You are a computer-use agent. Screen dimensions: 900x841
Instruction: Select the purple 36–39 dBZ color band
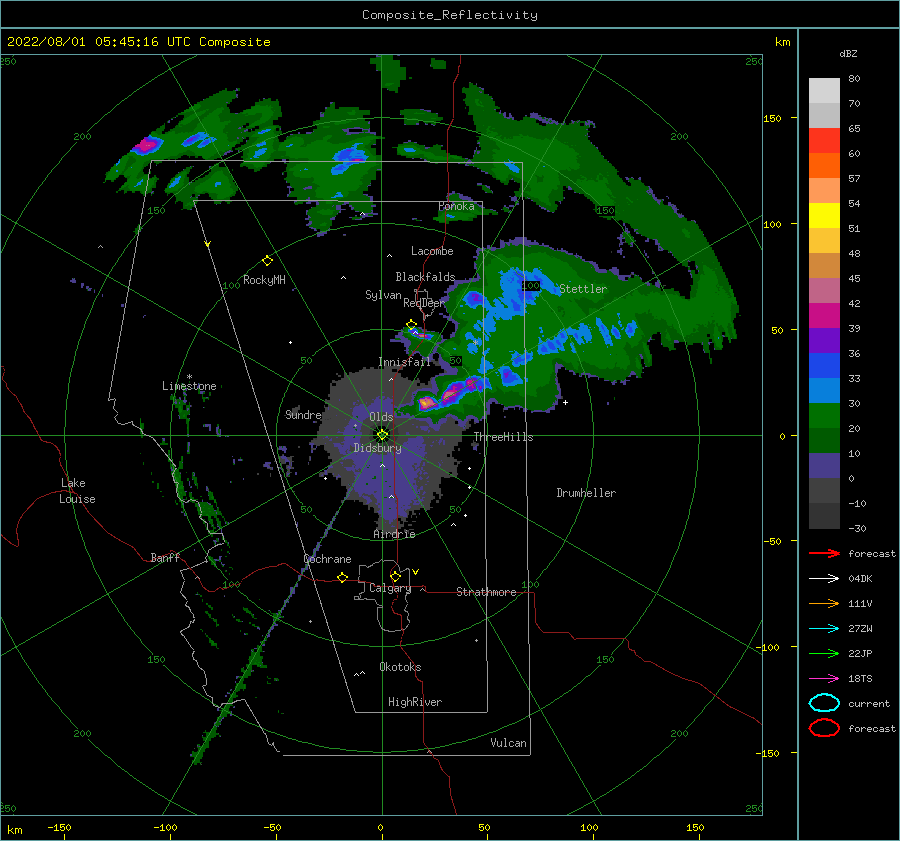point(824,341)
